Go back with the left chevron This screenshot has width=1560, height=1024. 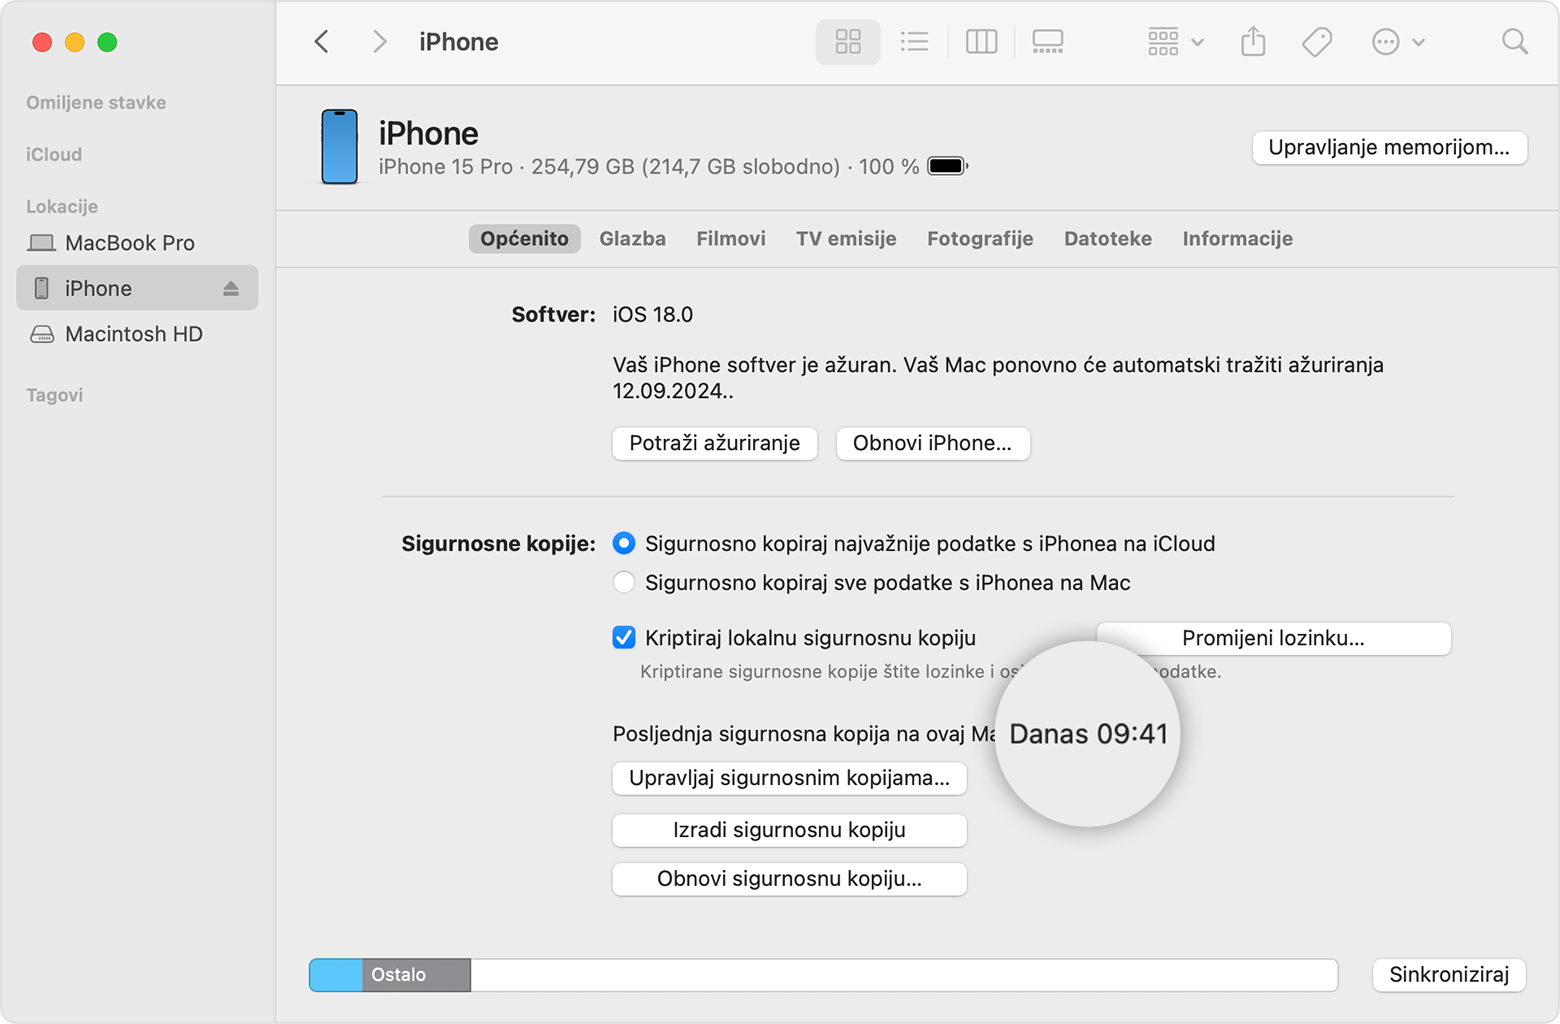(321, 41)
